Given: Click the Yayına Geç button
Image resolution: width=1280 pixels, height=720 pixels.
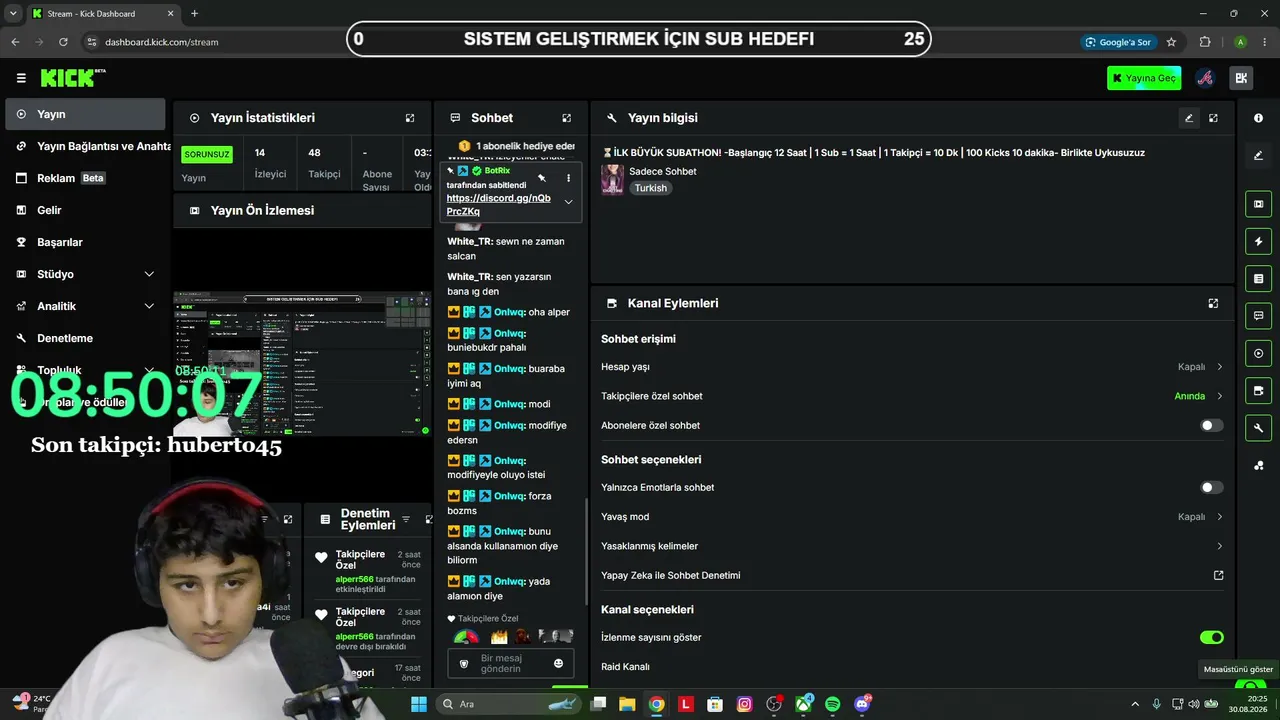Looking at the screenshot, I should click(1144, 78).
